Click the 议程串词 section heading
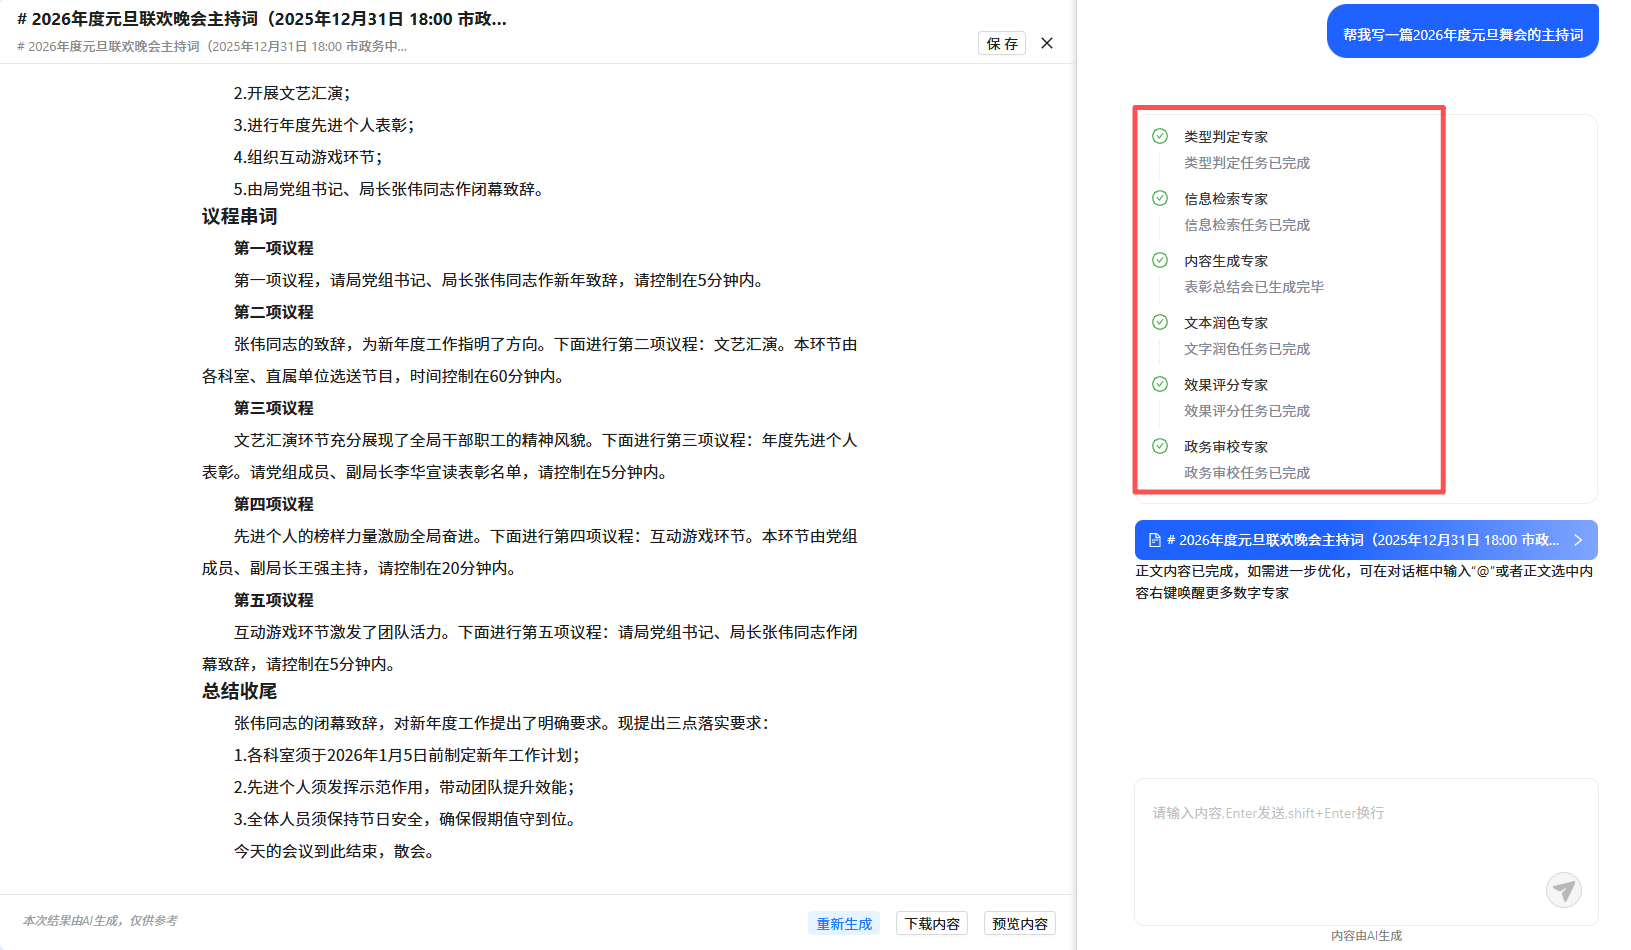This screenshot has height=950, width=1631. 240,217
